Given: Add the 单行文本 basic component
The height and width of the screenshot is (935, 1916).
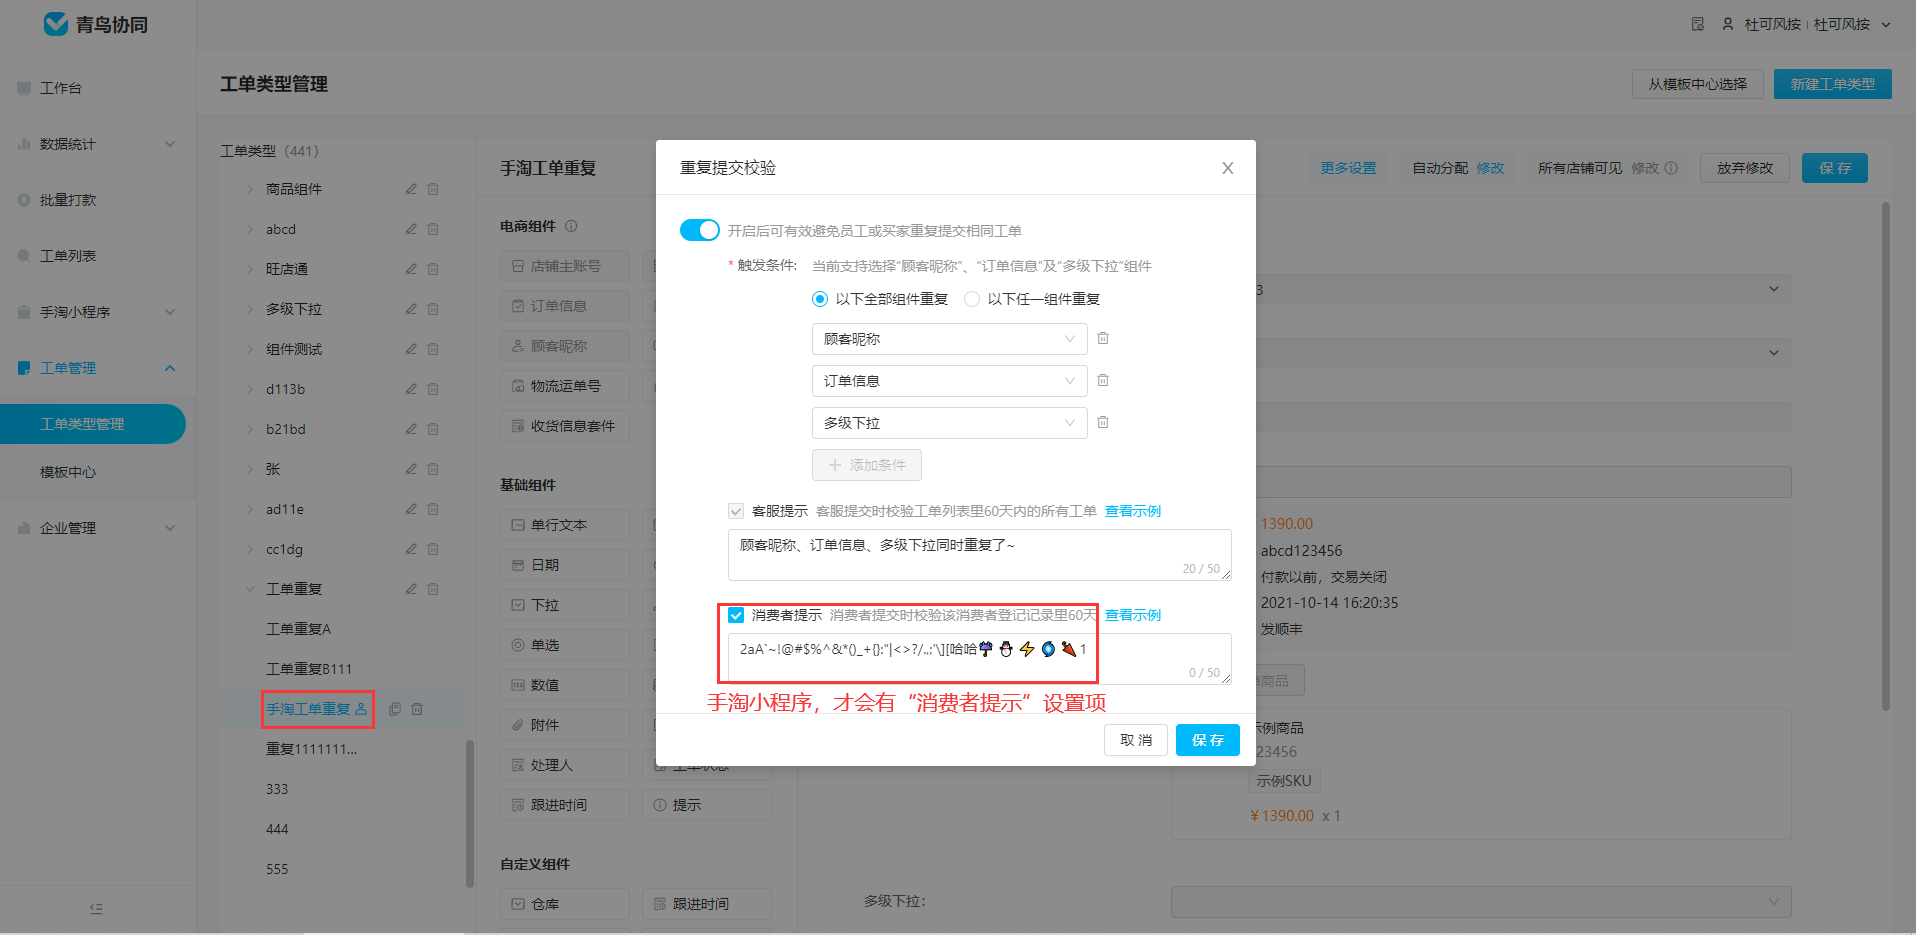Looking at the screenshot, I should (565, 525).
